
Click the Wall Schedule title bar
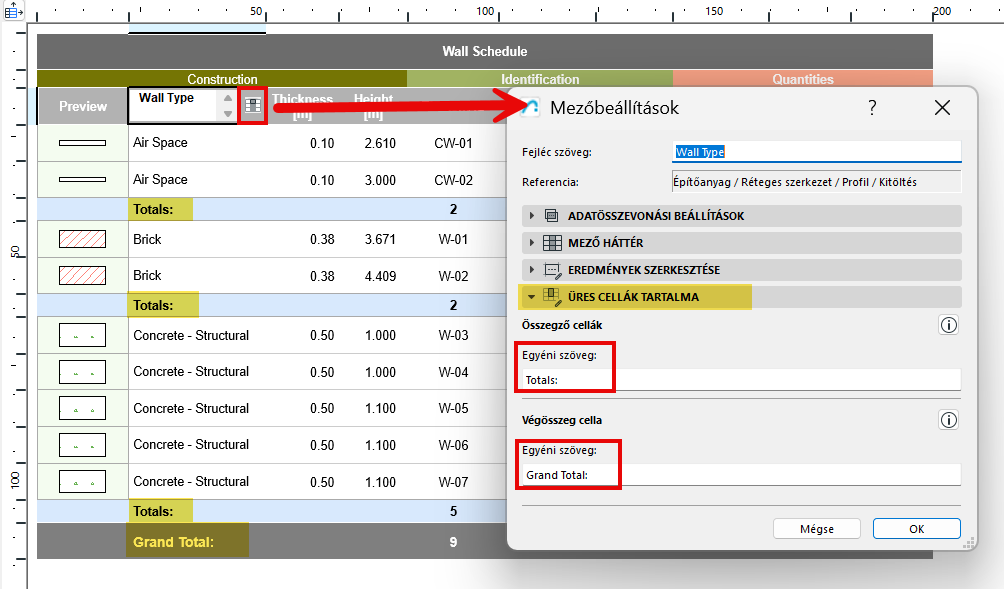pyautogui.click(x=485, y=51)
